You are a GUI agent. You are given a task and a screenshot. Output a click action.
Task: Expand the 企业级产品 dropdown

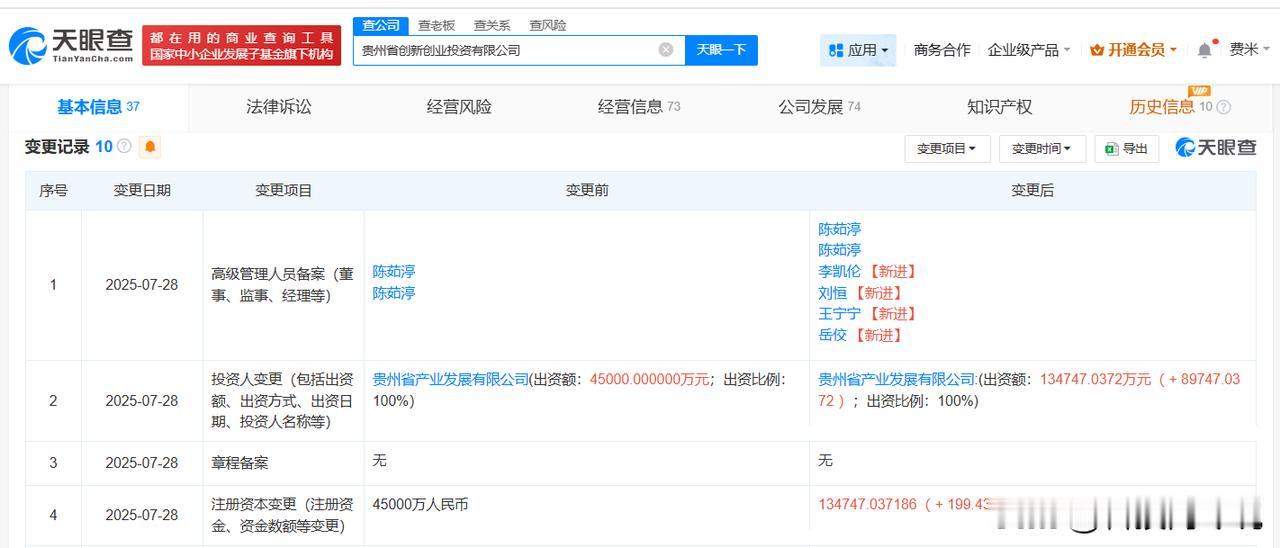click(x=1029, y=50)
